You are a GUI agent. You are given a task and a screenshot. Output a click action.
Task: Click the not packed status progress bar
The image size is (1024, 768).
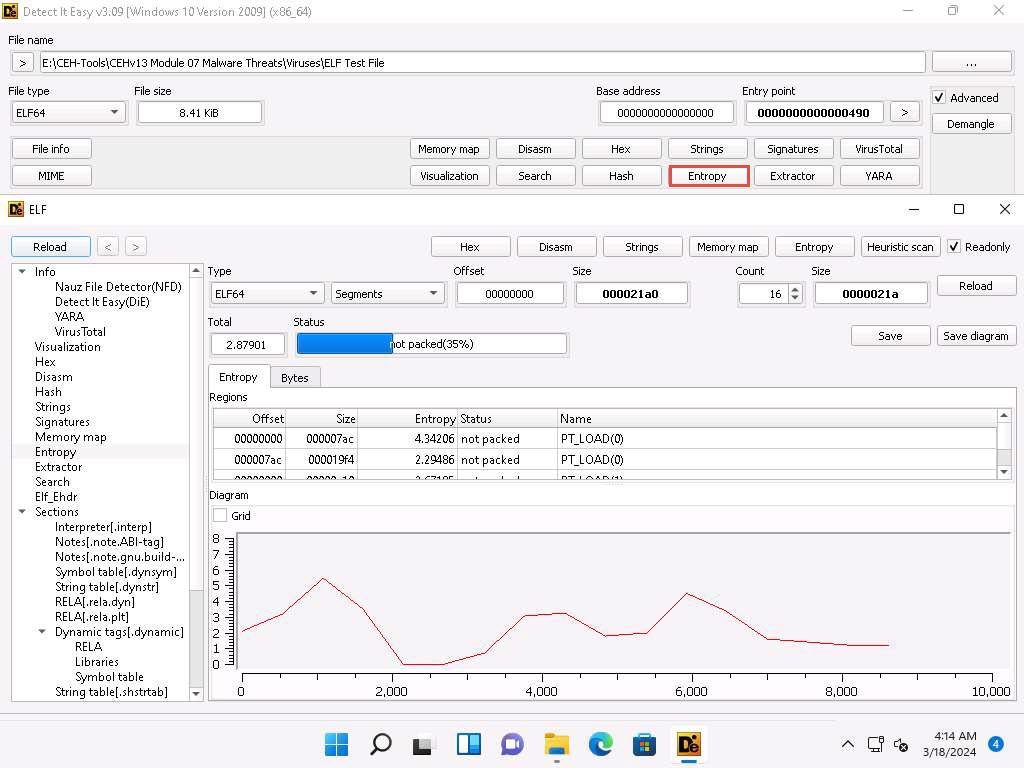click(431, 344)
